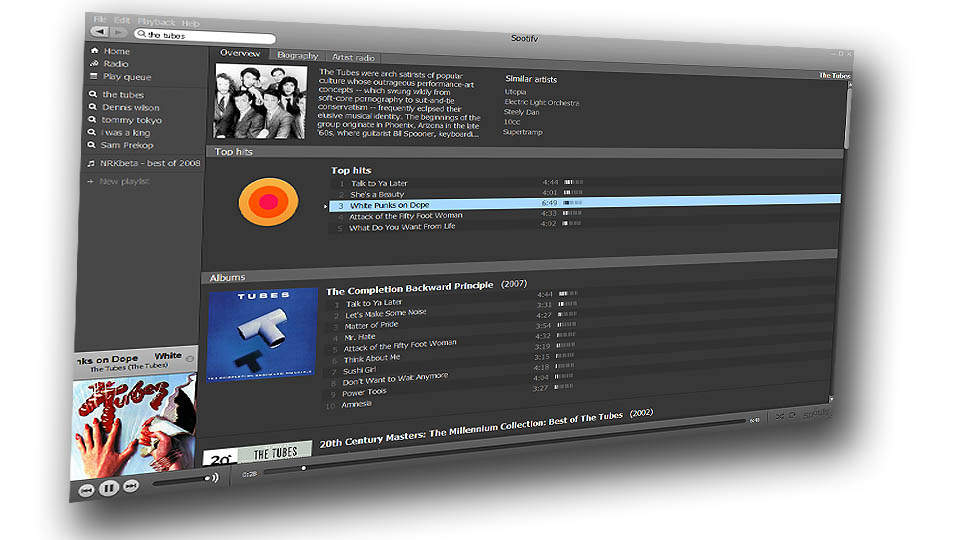This screenshot has height=540, width=960.
Task: Open the Edit menu
Action: [x=122, y=20]
